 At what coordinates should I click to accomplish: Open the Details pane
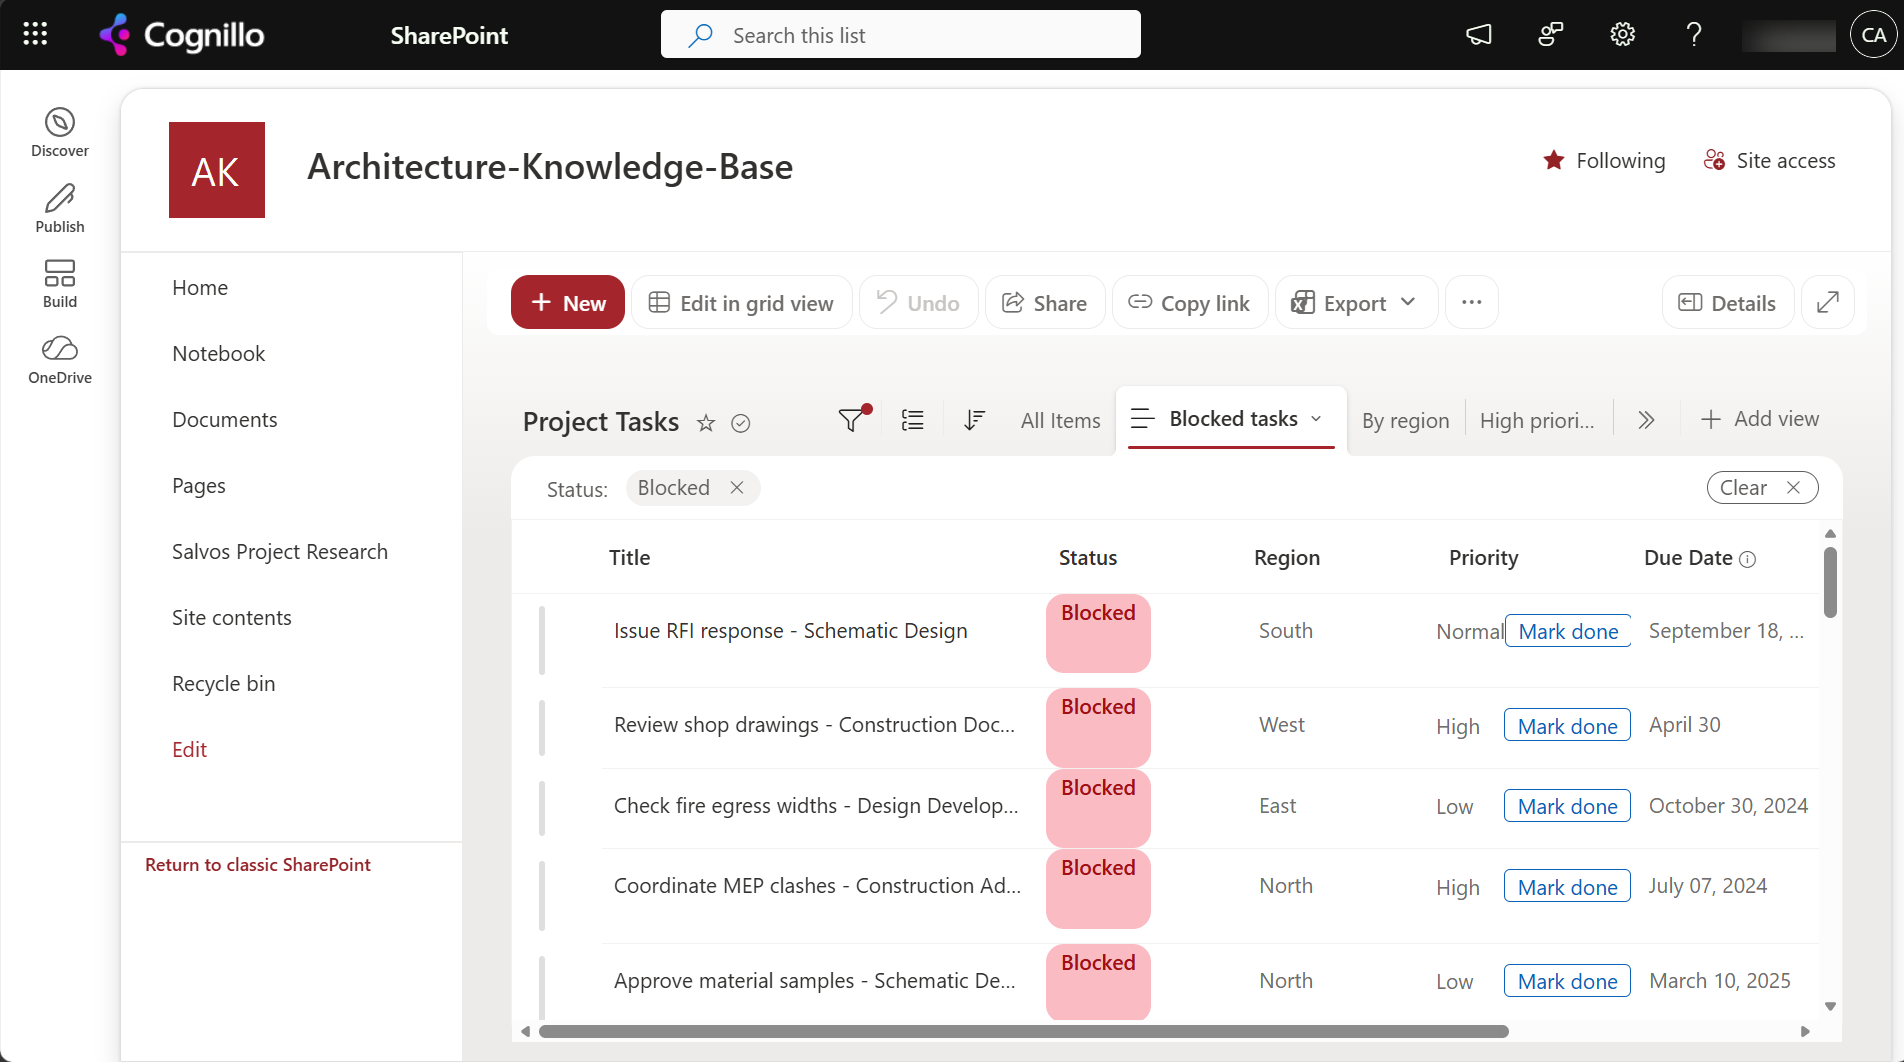(1728, 302)
